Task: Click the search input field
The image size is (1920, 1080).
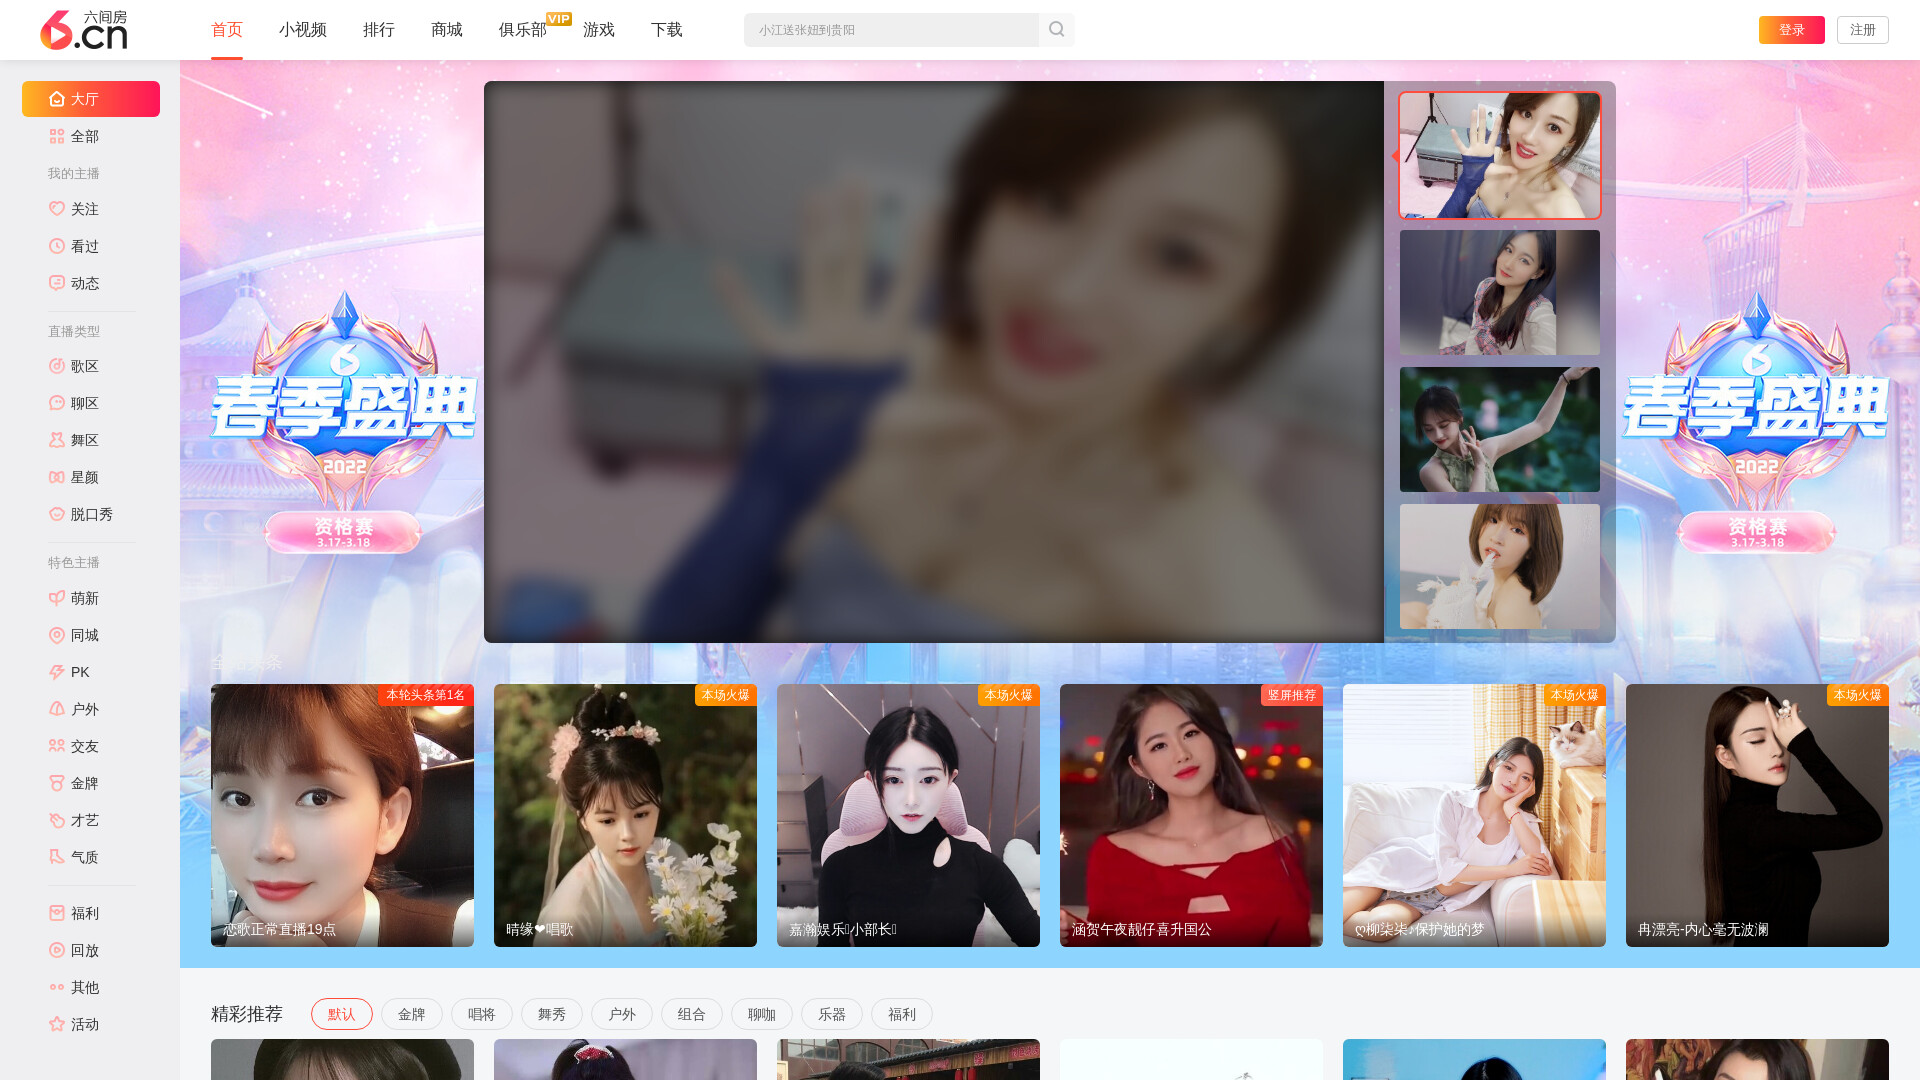Action: point(891,30)
